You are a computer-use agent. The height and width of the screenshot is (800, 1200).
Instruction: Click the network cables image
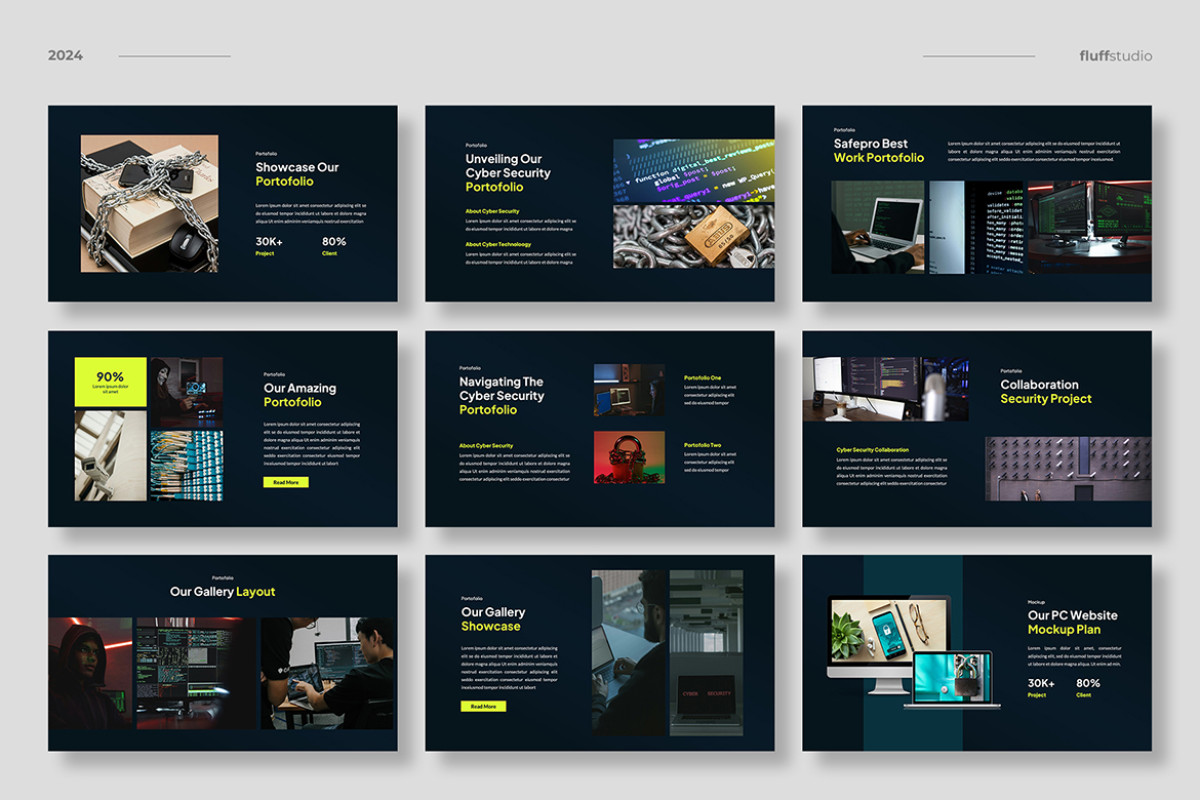coord(186,465)
